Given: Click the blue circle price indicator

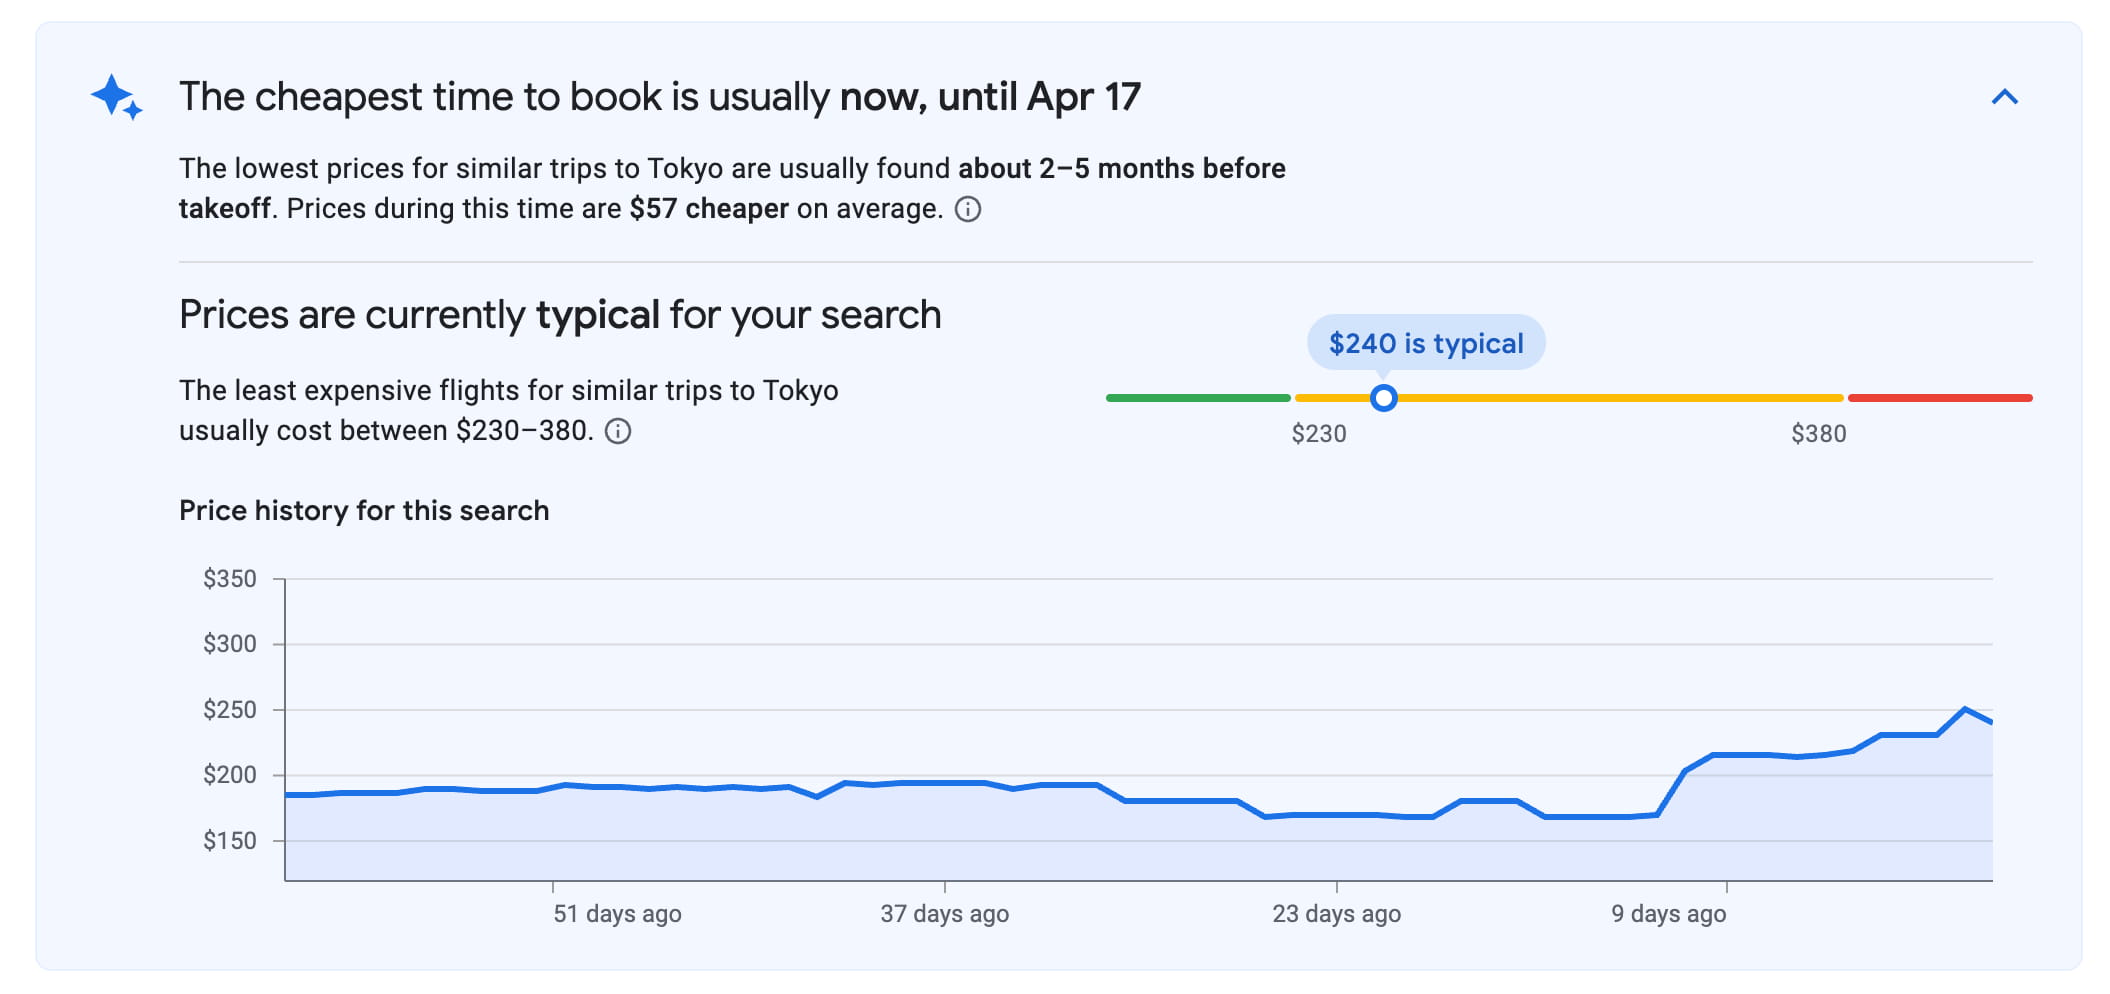Looking at the screenshot, I should [1383, 398].
